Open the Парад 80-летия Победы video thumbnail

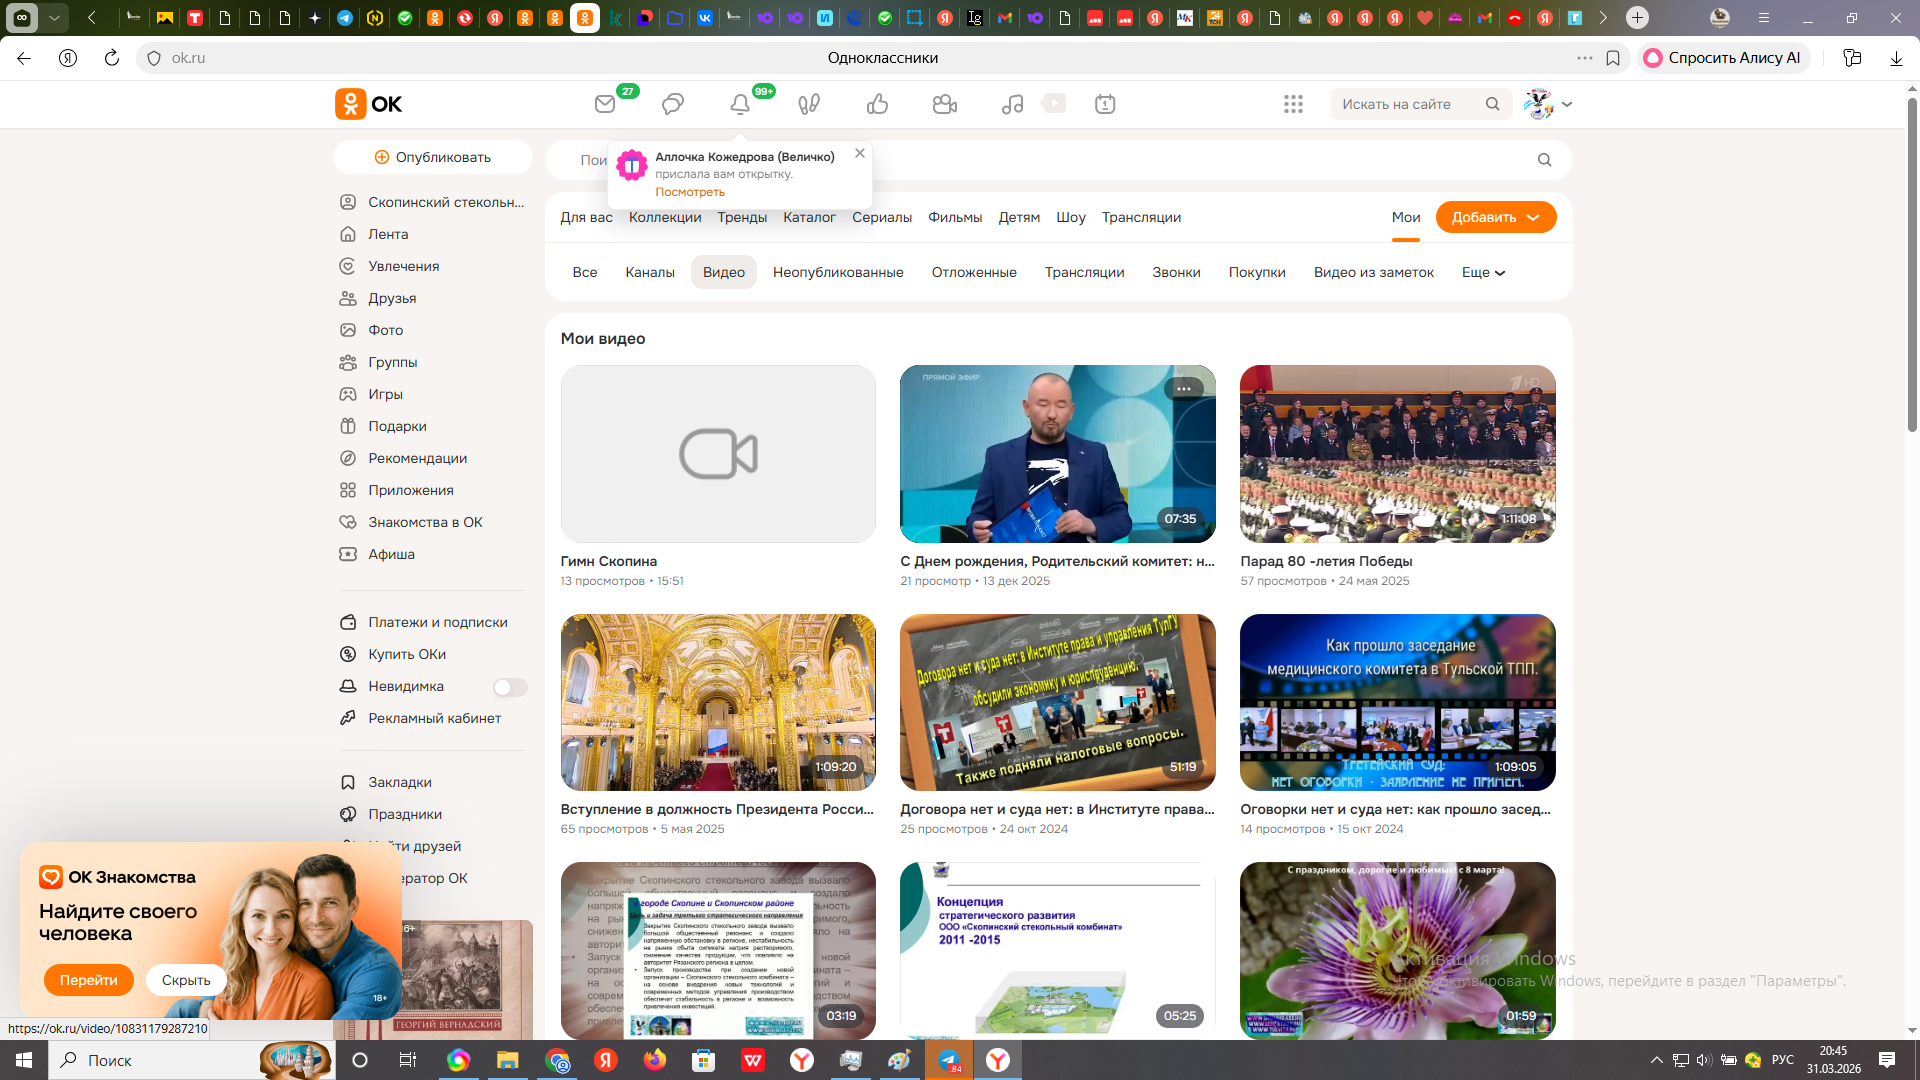tap(1397, 454)
